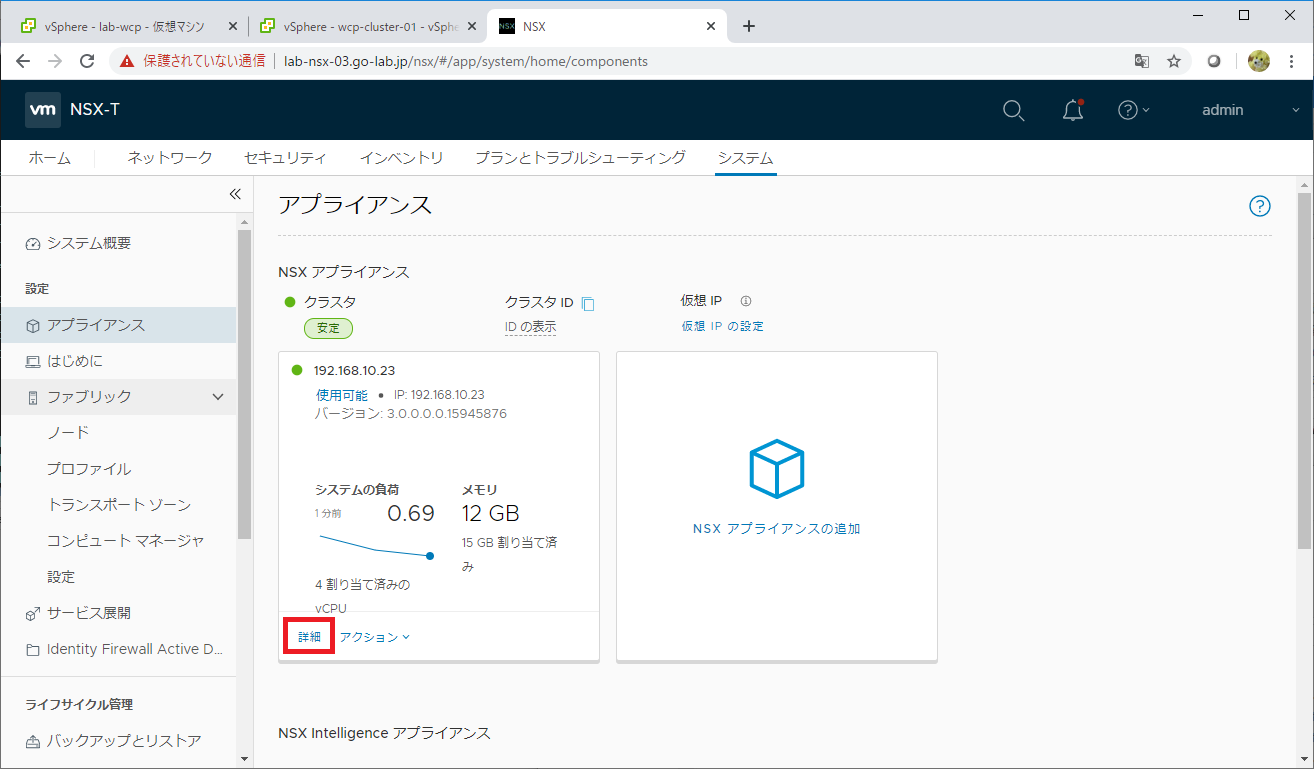The image size is (1314, 769).
Task: Click the ファブリック sidebar icon
Action: (x=33, y=398)
